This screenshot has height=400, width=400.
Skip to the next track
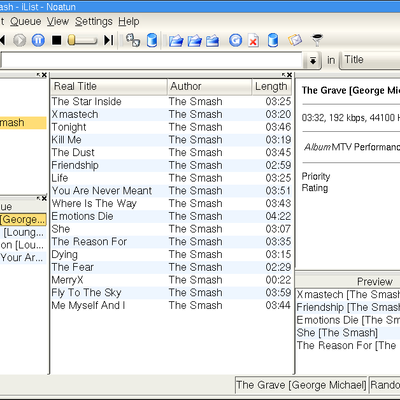(x=109, y=40)
